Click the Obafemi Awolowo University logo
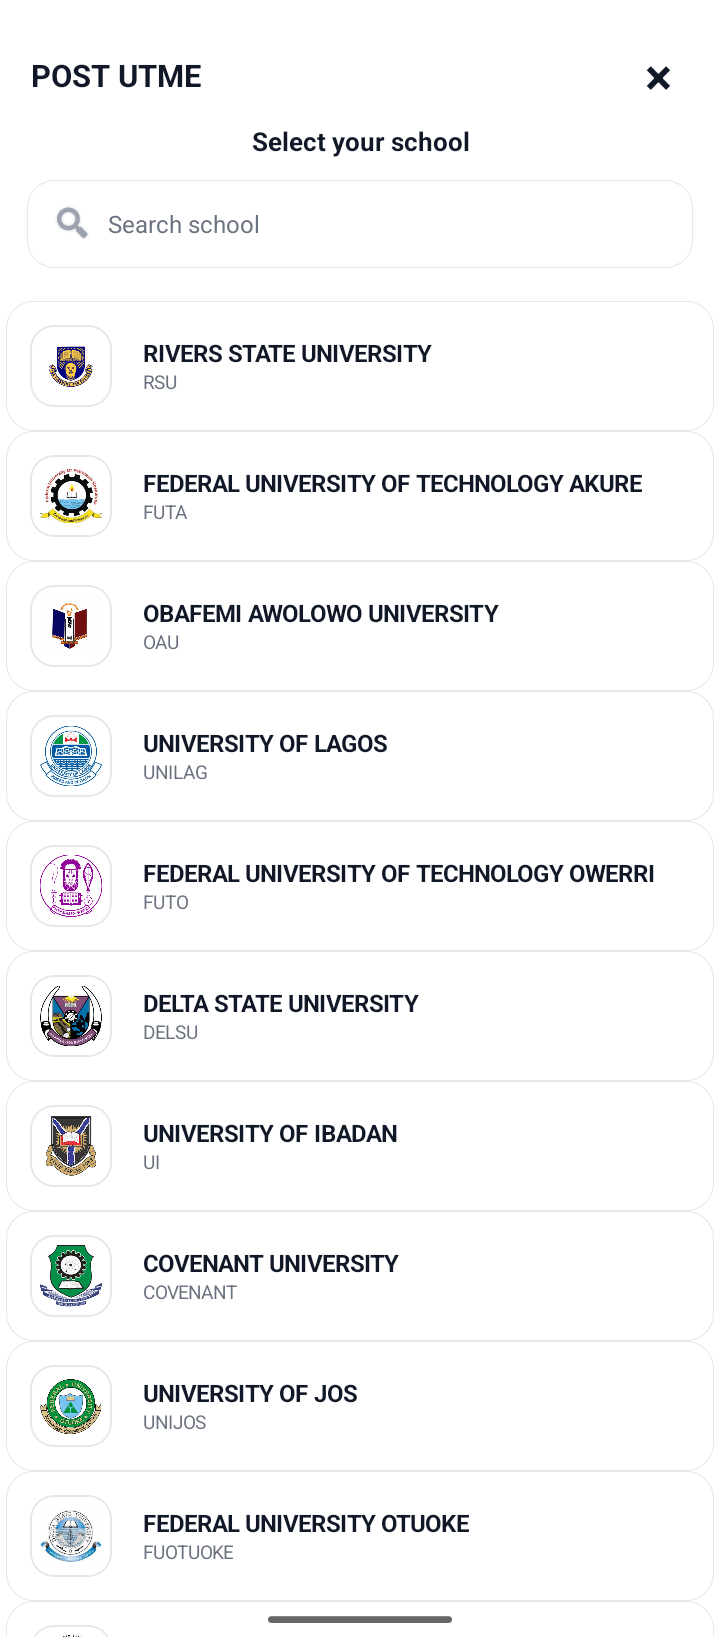720x1640 pixels. (x=71, y=626)
